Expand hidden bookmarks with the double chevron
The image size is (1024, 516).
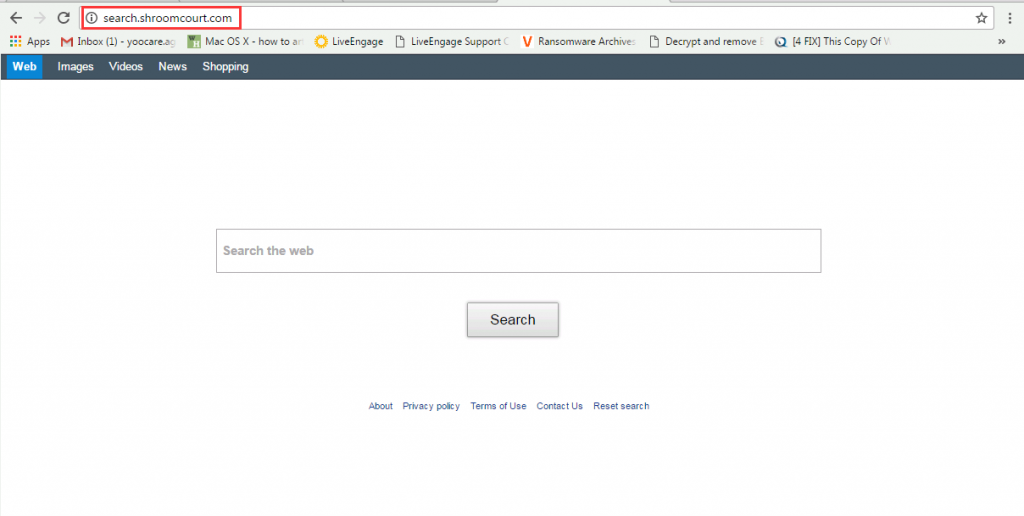click(x=1002, y=41)
